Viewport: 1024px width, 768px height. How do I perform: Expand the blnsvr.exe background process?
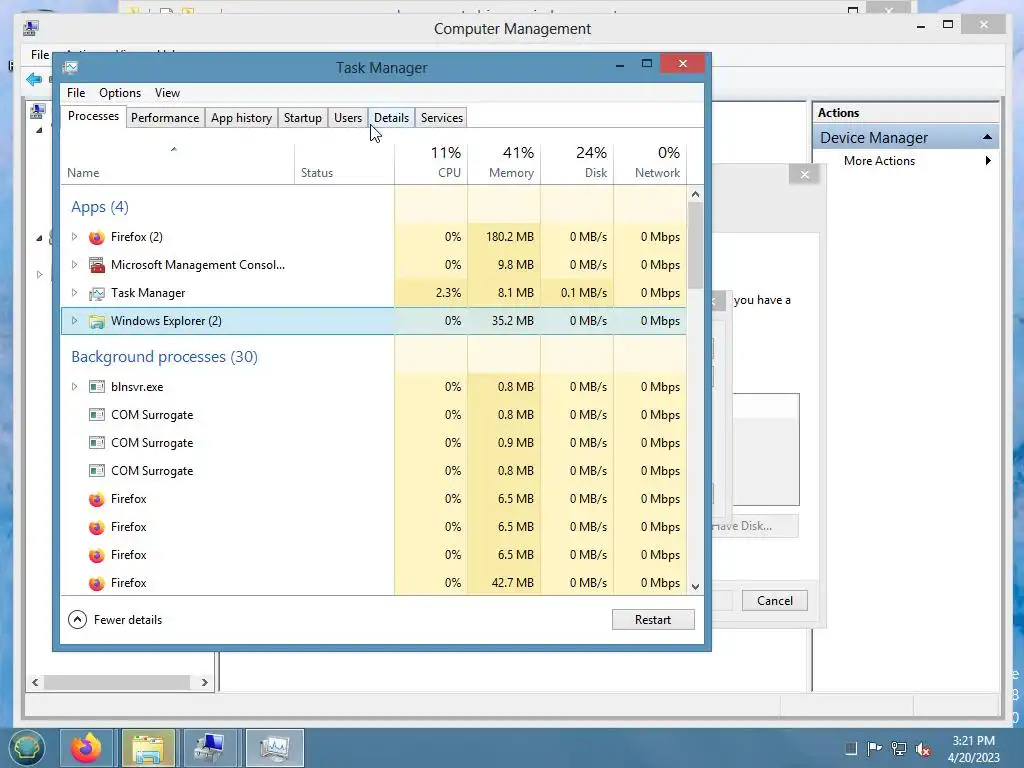pyautogui.click(x=74, y=387)
